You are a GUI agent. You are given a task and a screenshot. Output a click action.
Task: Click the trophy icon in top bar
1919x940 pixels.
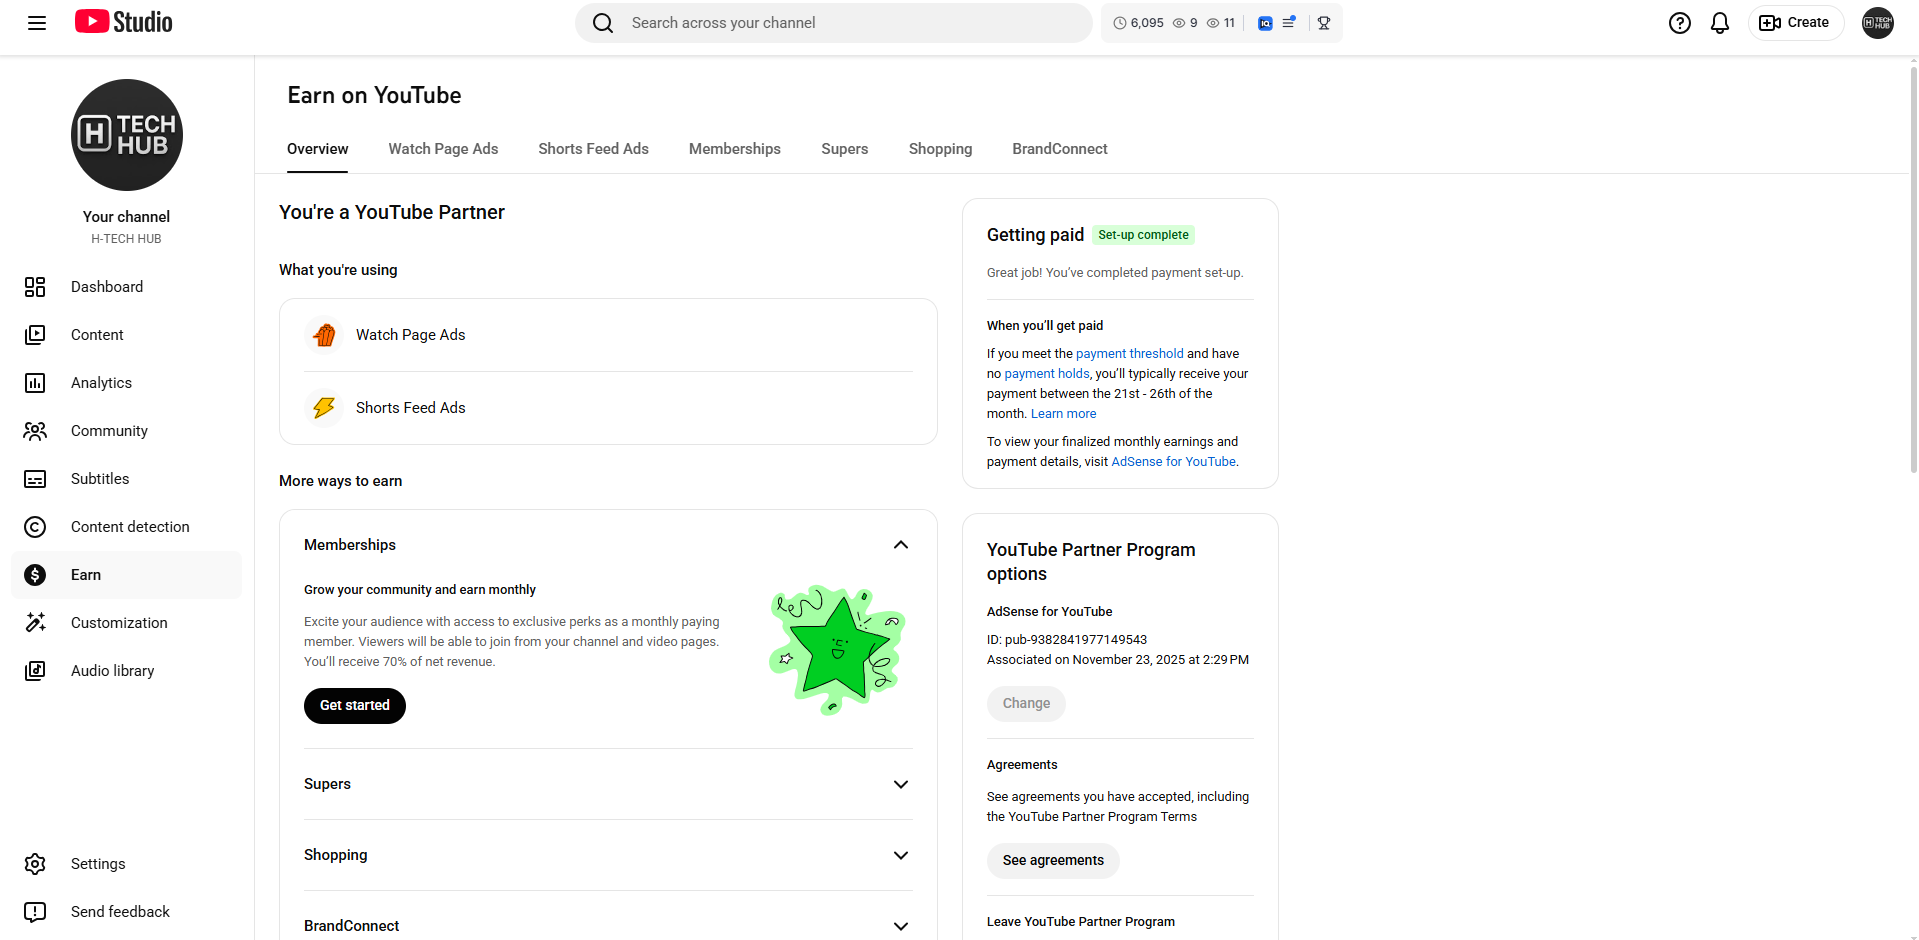point(1323,23)
